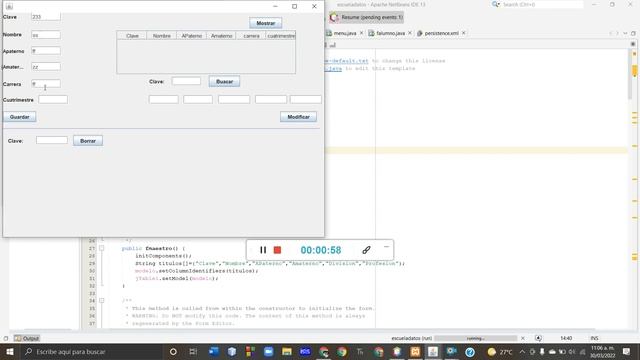The height and width of the screenshot is (360, 640).
Task: Click the Modificar button
Action: 298,117
